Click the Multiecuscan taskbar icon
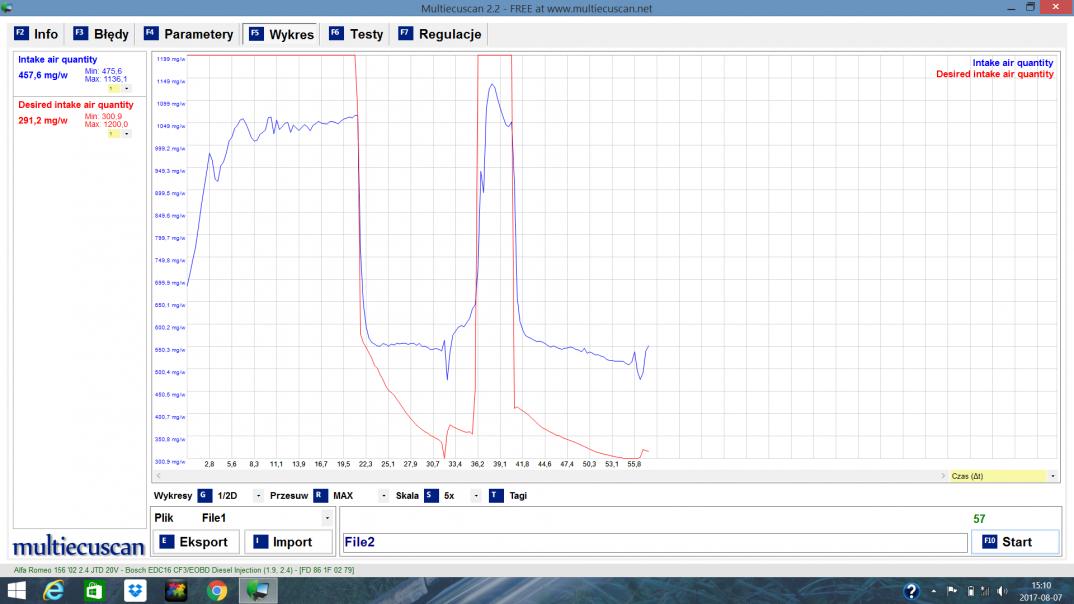Image resolution: width=1074 pixels, height=604 pixels. point(258,590)
